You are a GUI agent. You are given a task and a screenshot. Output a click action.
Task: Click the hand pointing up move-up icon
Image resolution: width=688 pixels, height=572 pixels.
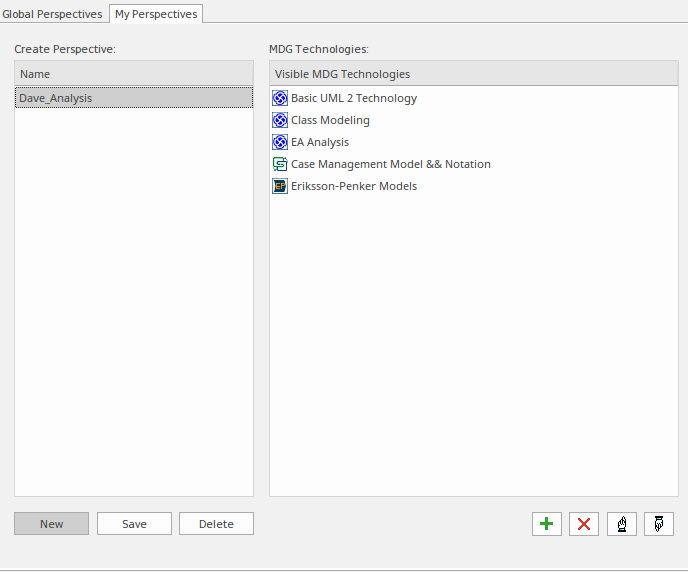622,524
